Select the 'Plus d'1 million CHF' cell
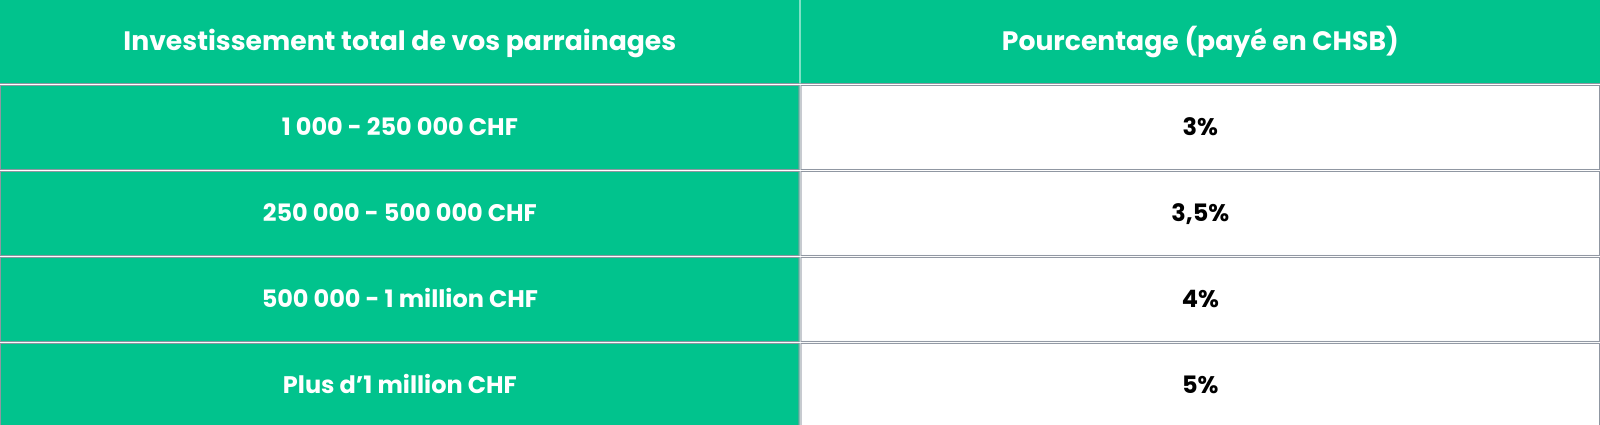This screenshot has height=425, width=1600. (x=399, y=385)
